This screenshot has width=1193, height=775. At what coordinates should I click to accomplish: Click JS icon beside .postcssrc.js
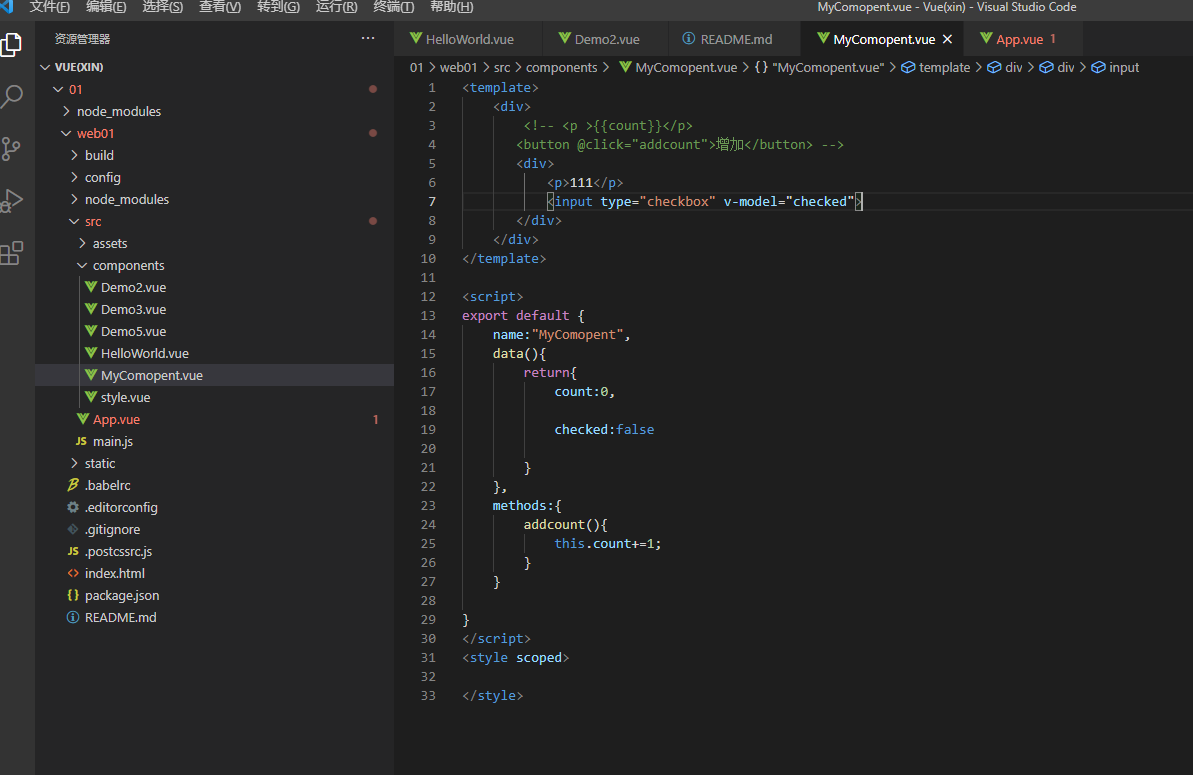pyautogui.click(x=73, y=551)
